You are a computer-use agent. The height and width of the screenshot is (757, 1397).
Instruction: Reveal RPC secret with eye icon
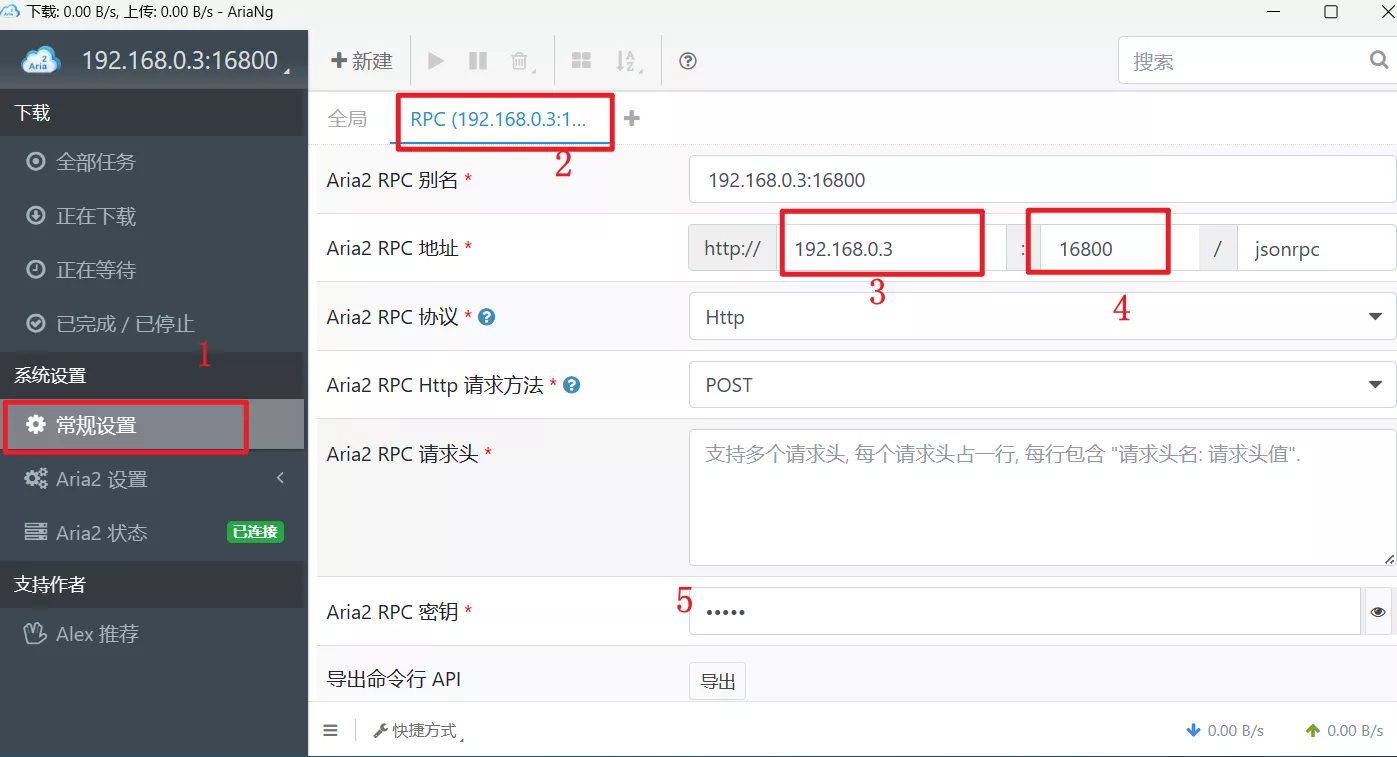tap(1378, 611)
